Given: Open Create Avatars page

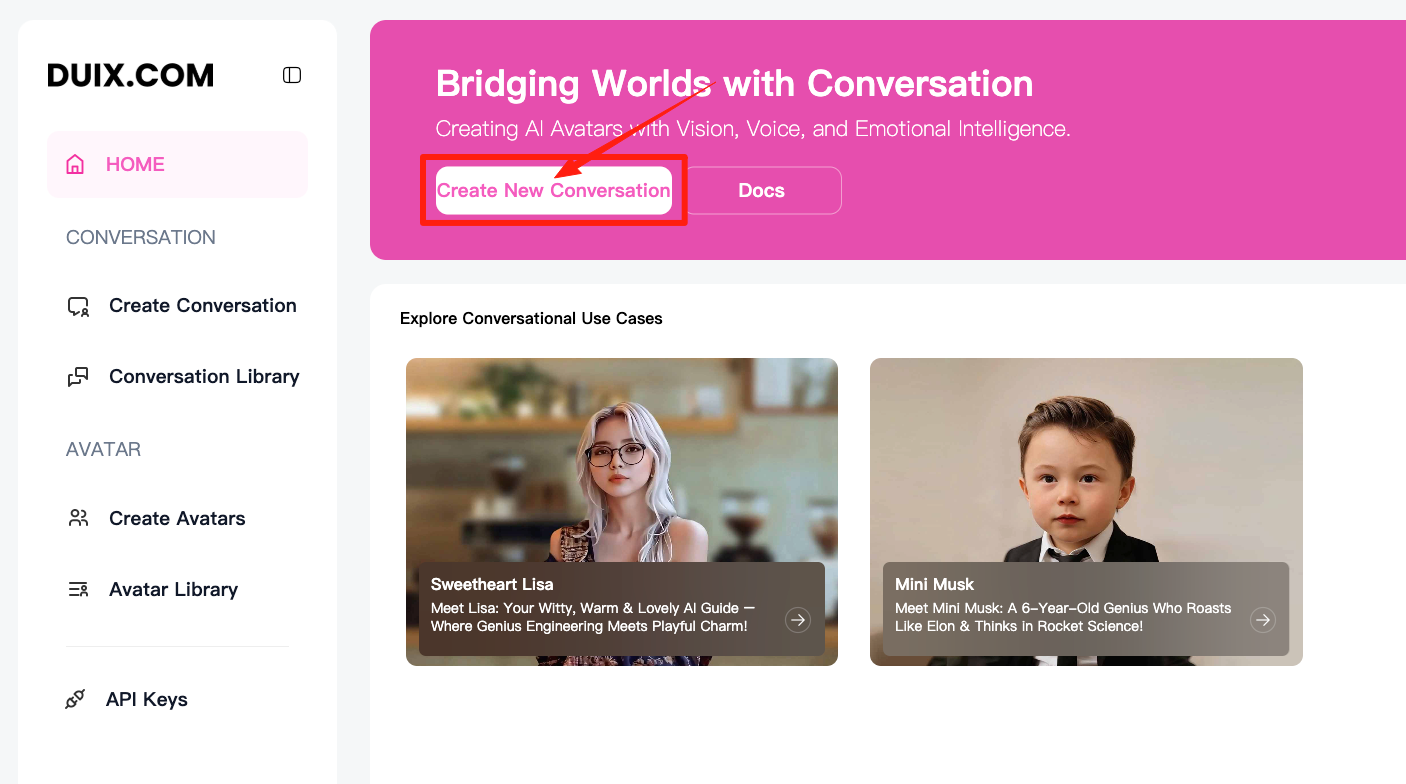Looking at the screenshot, I should [x=177, y=518].
